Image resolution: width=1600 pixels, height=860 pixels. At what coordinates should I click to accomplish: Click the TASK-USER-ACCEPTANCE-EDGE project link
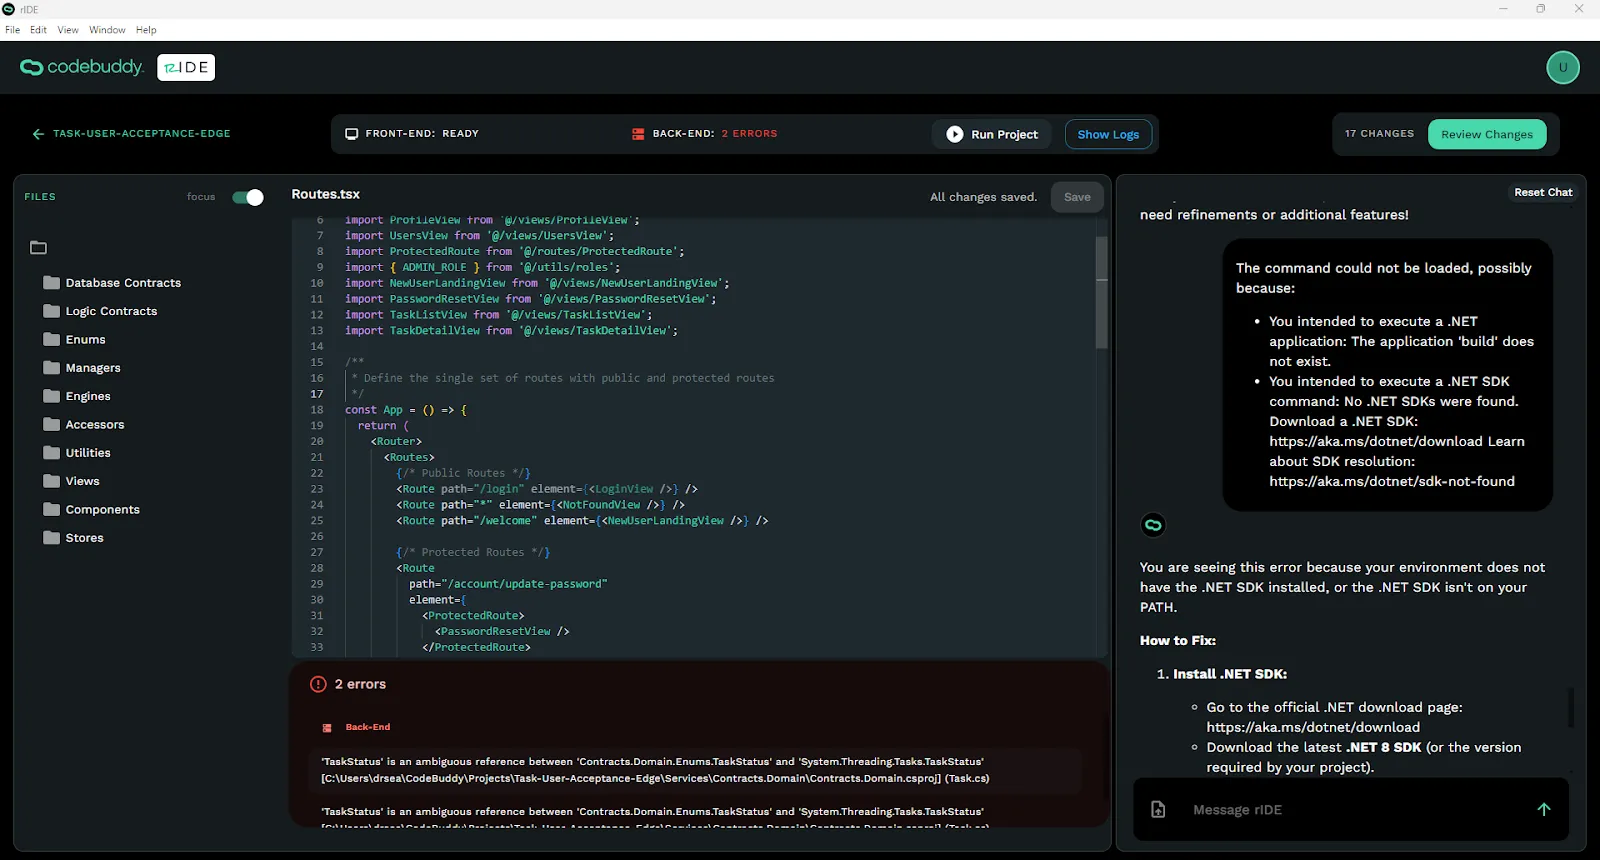pos(141,134)
